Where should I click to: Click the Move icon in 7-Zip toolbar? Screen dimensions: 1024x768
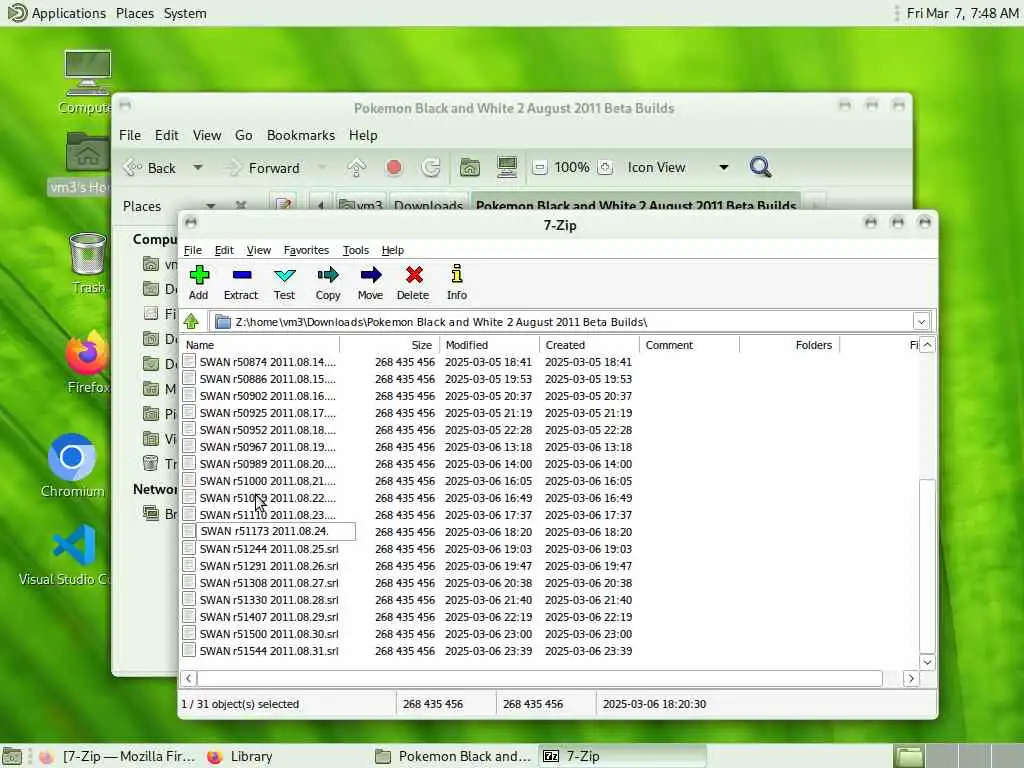[x=370, y=275]
